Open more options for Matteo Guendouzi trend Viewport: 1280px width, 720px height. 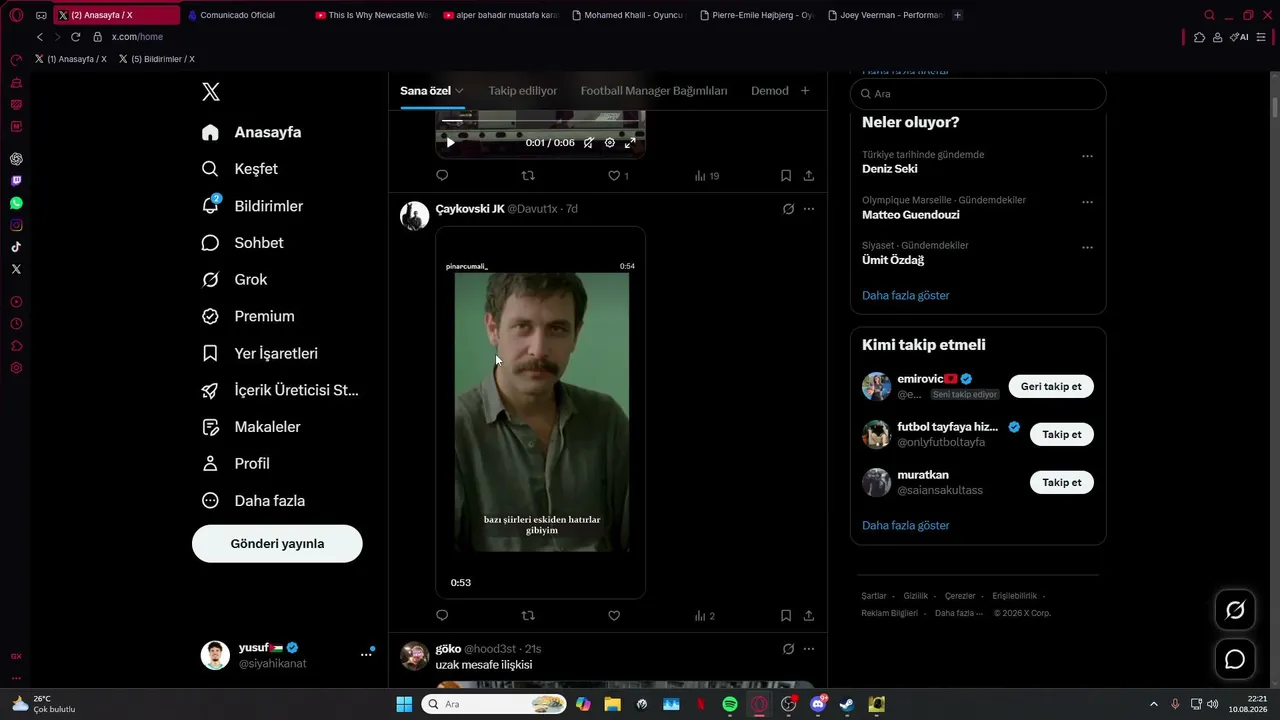1087,202
